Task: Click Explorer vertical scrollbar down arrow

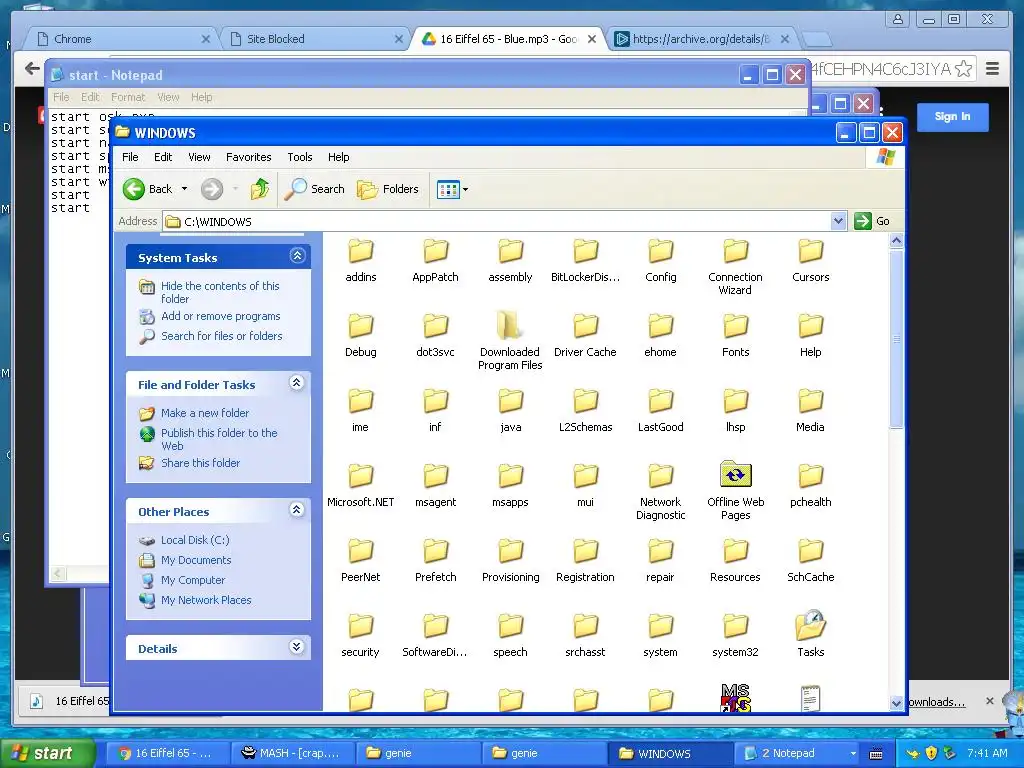Action: point(897,703)
